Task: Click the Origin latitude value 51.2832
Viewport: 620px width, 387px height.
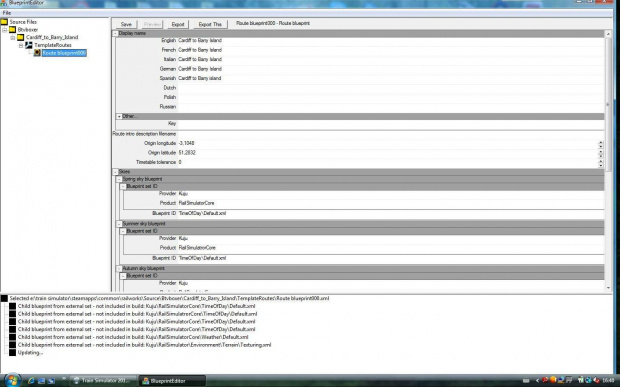Action: pyautogui.click(x=187, y=153)
